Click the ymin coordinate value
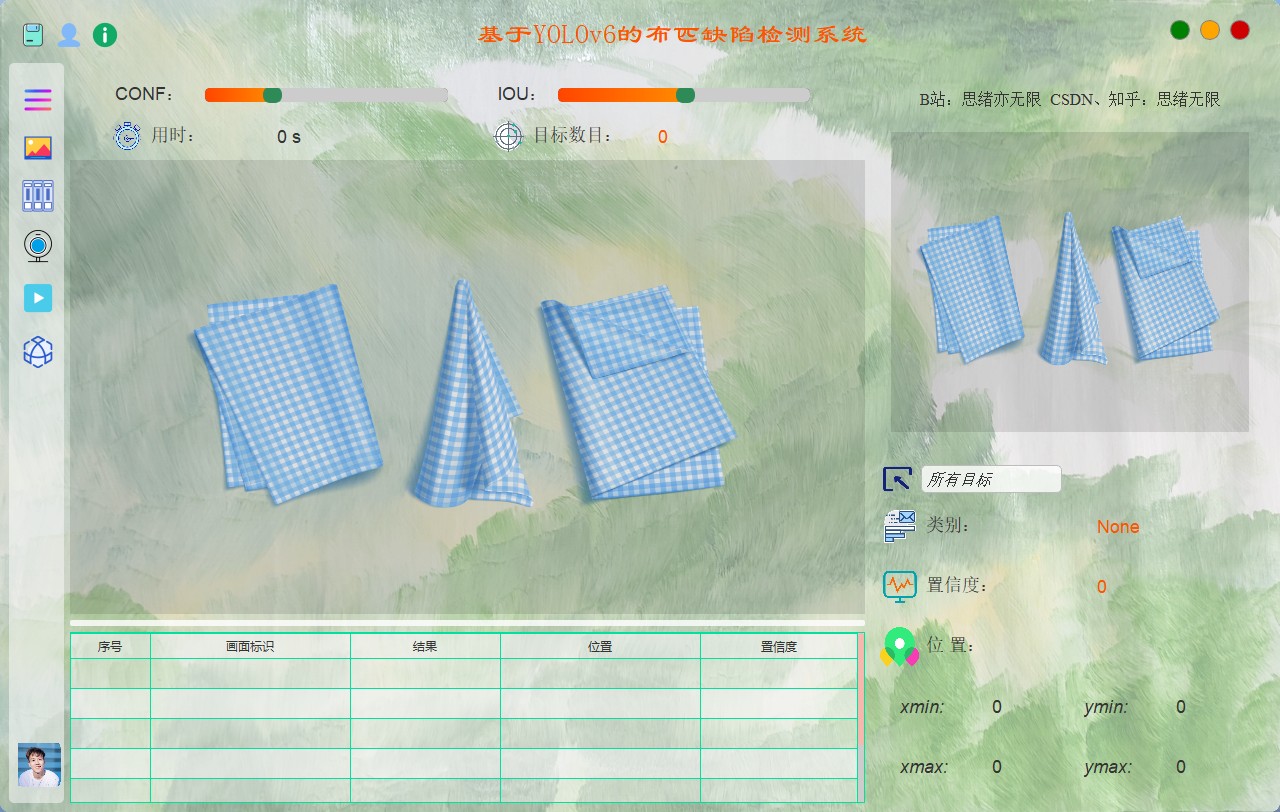Viewport: 1280px width, 812px height. [x=1181, y=707]
